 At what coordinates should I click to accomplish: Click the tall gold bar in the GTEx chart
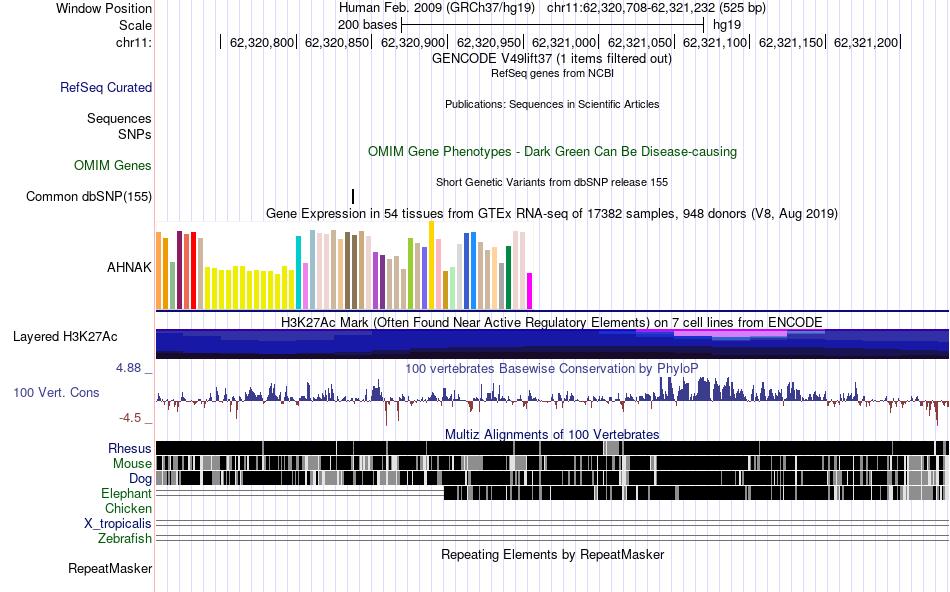click(x=431, y=265)
